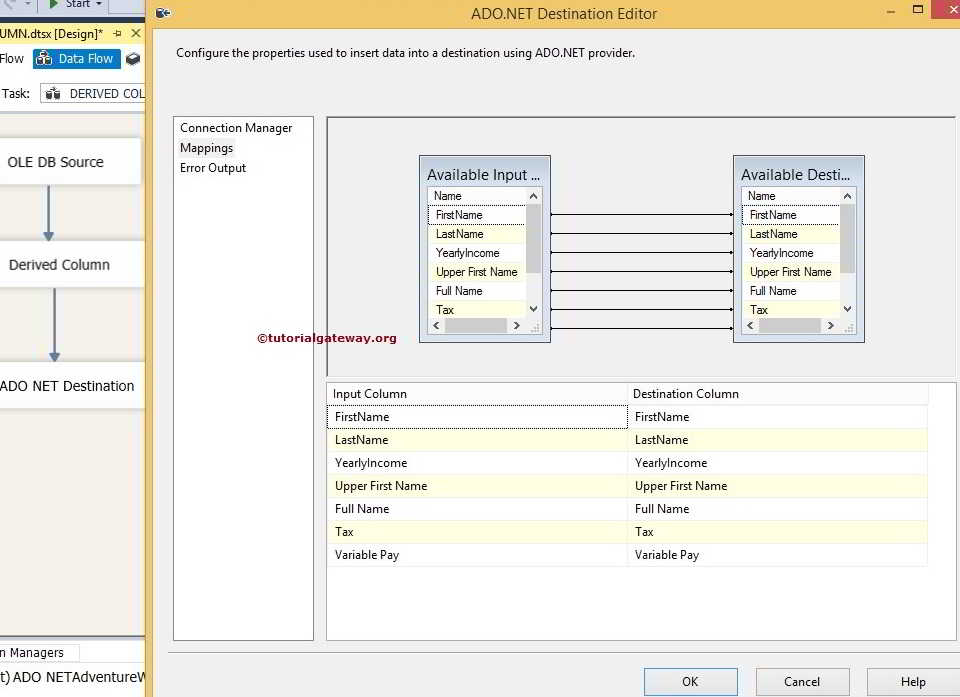Select the Tax row in the mapping grid
Image resolution: width=960 pixels, height=697 pixels.
coord(477,531)
